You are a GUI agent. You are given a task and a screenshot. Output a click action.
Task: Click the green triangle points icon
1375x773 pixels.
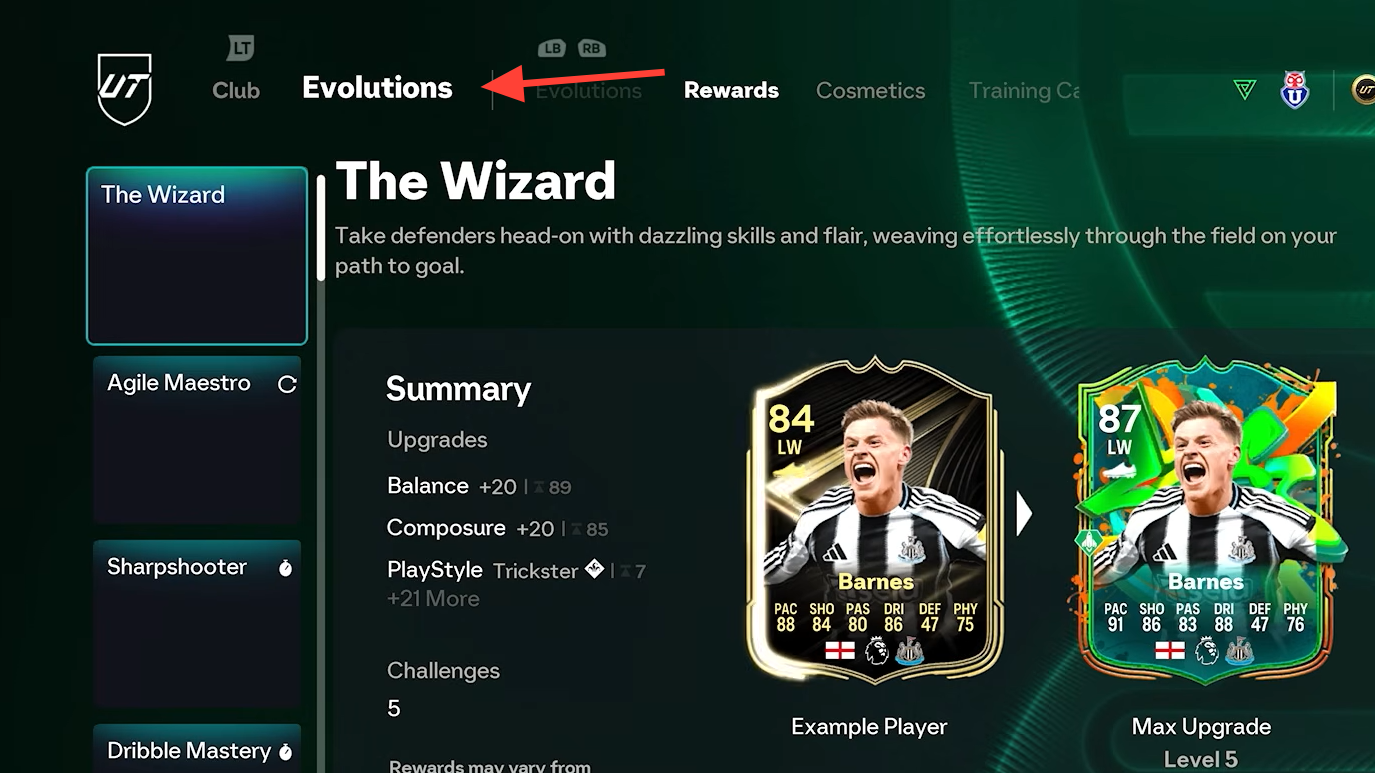pos(1245,90)
